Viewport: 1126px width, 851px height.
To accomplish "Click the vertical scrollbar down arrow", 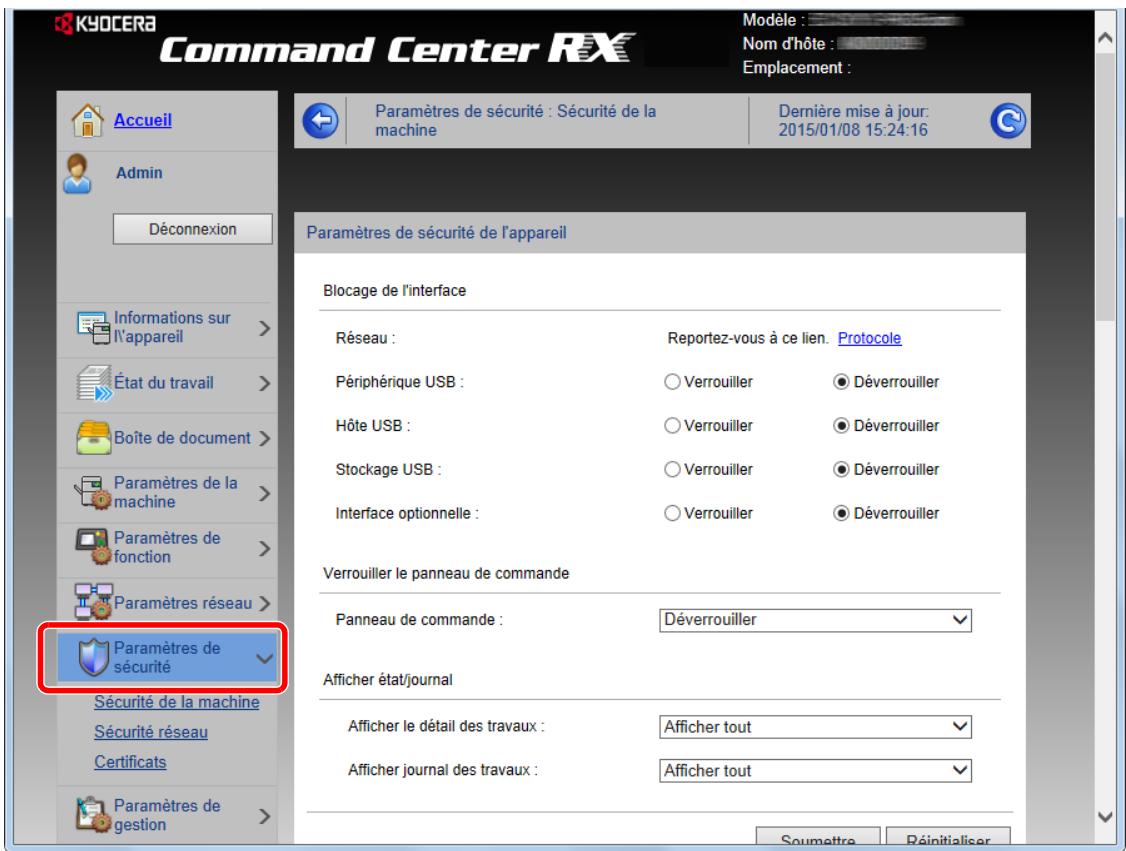I will point(1109,817).
